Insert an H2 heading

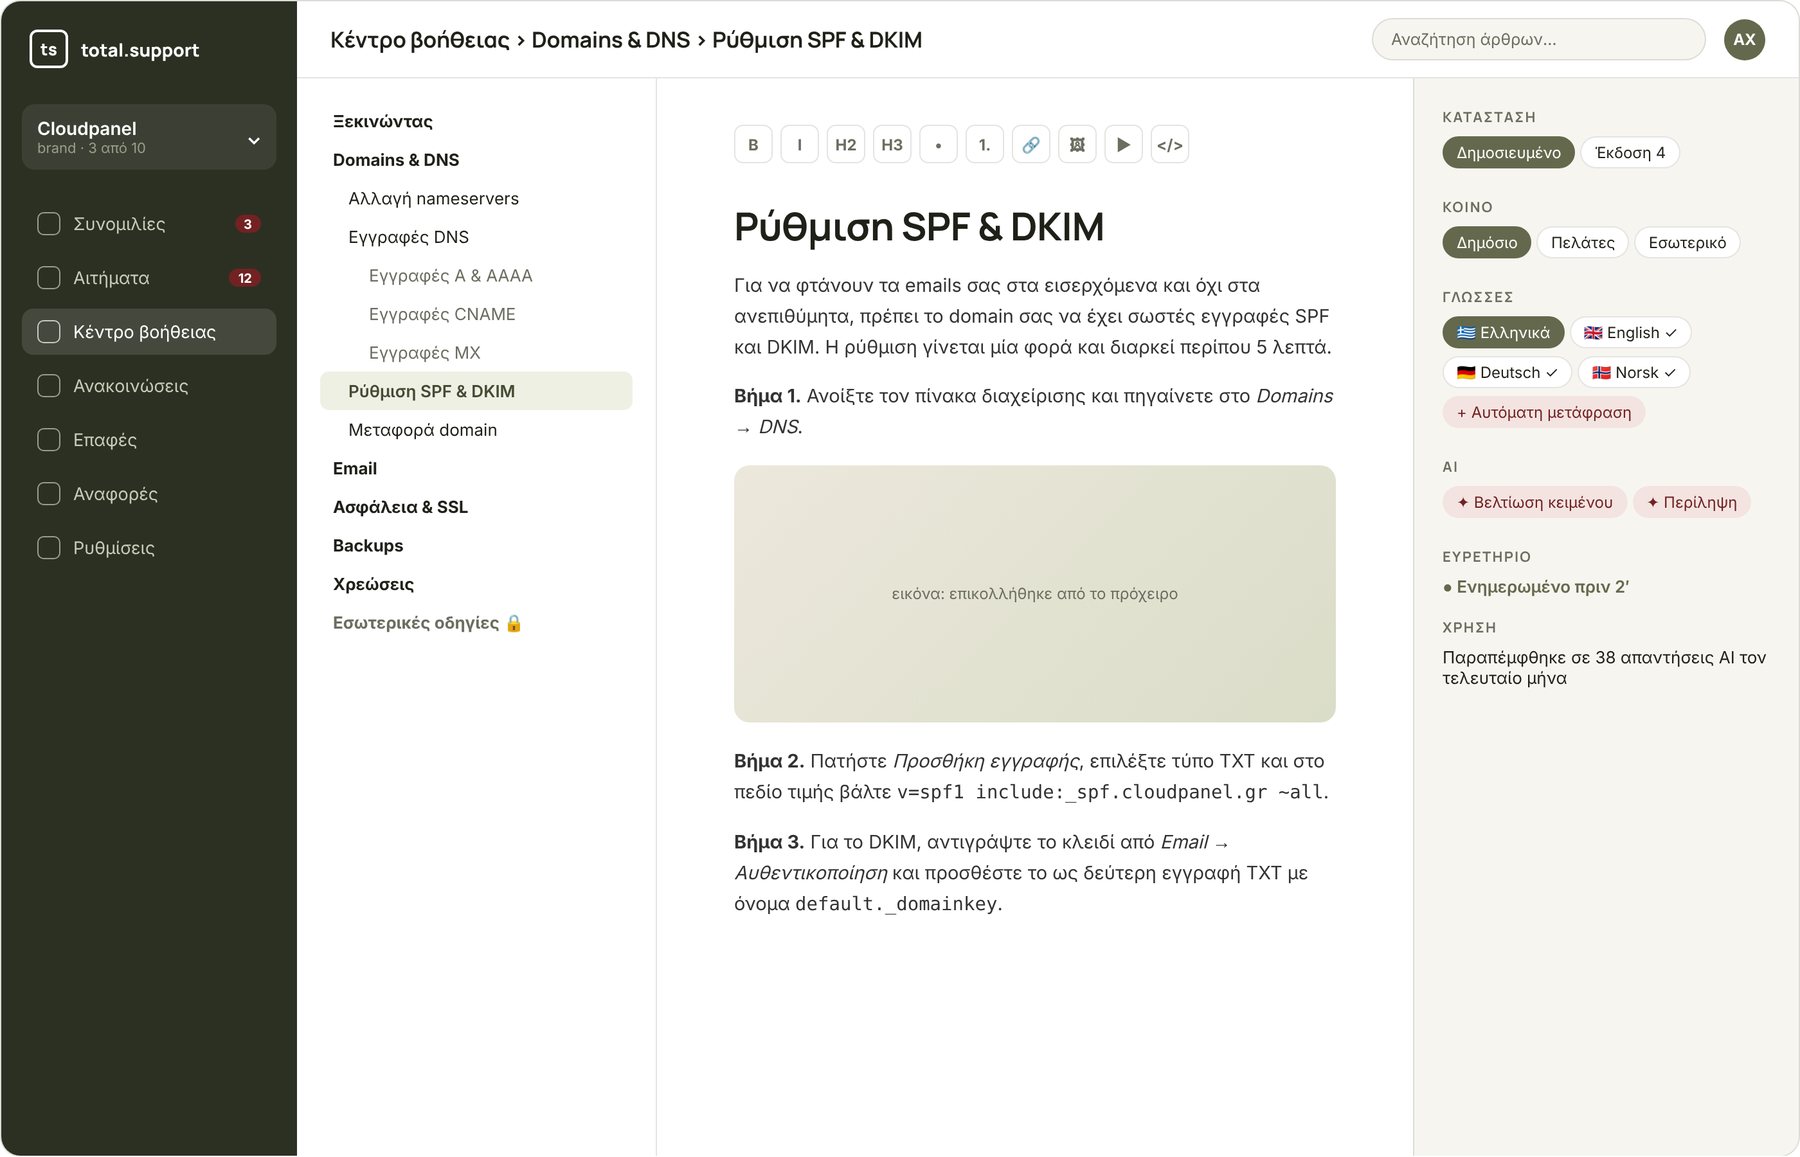pos(846,145)
